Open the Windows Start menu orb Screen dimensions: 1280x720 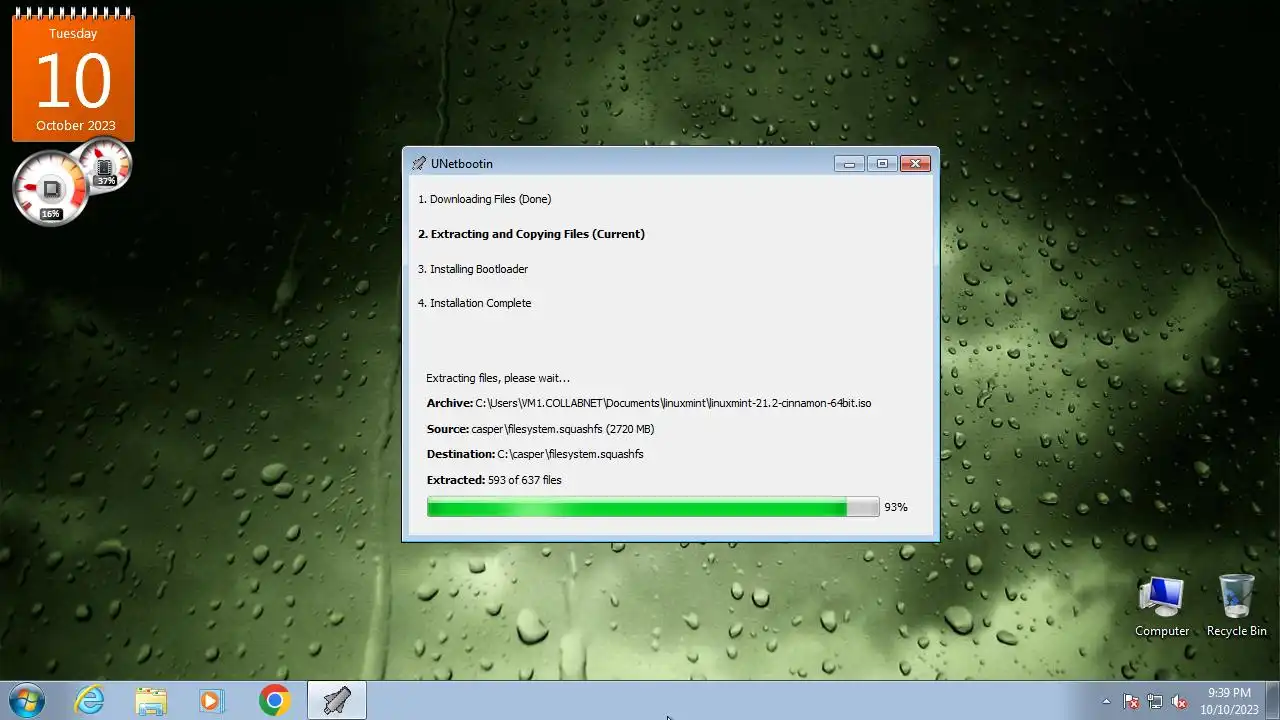pos(26,700)
